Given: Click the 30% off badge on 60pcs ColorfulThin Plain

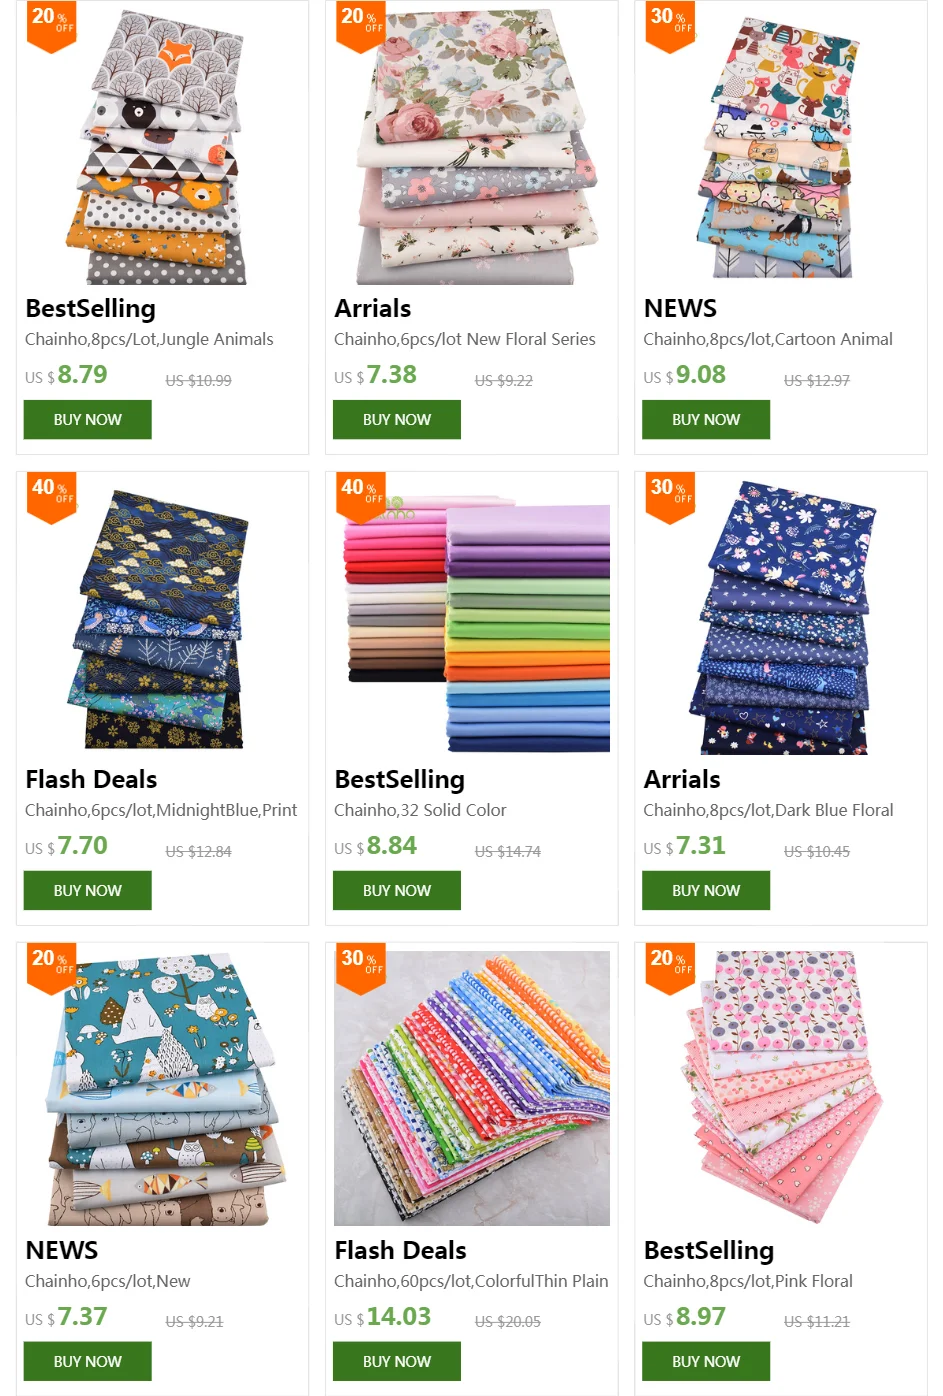Looking at the screenshot, I should pyautogui.click(x=360, y=968).
